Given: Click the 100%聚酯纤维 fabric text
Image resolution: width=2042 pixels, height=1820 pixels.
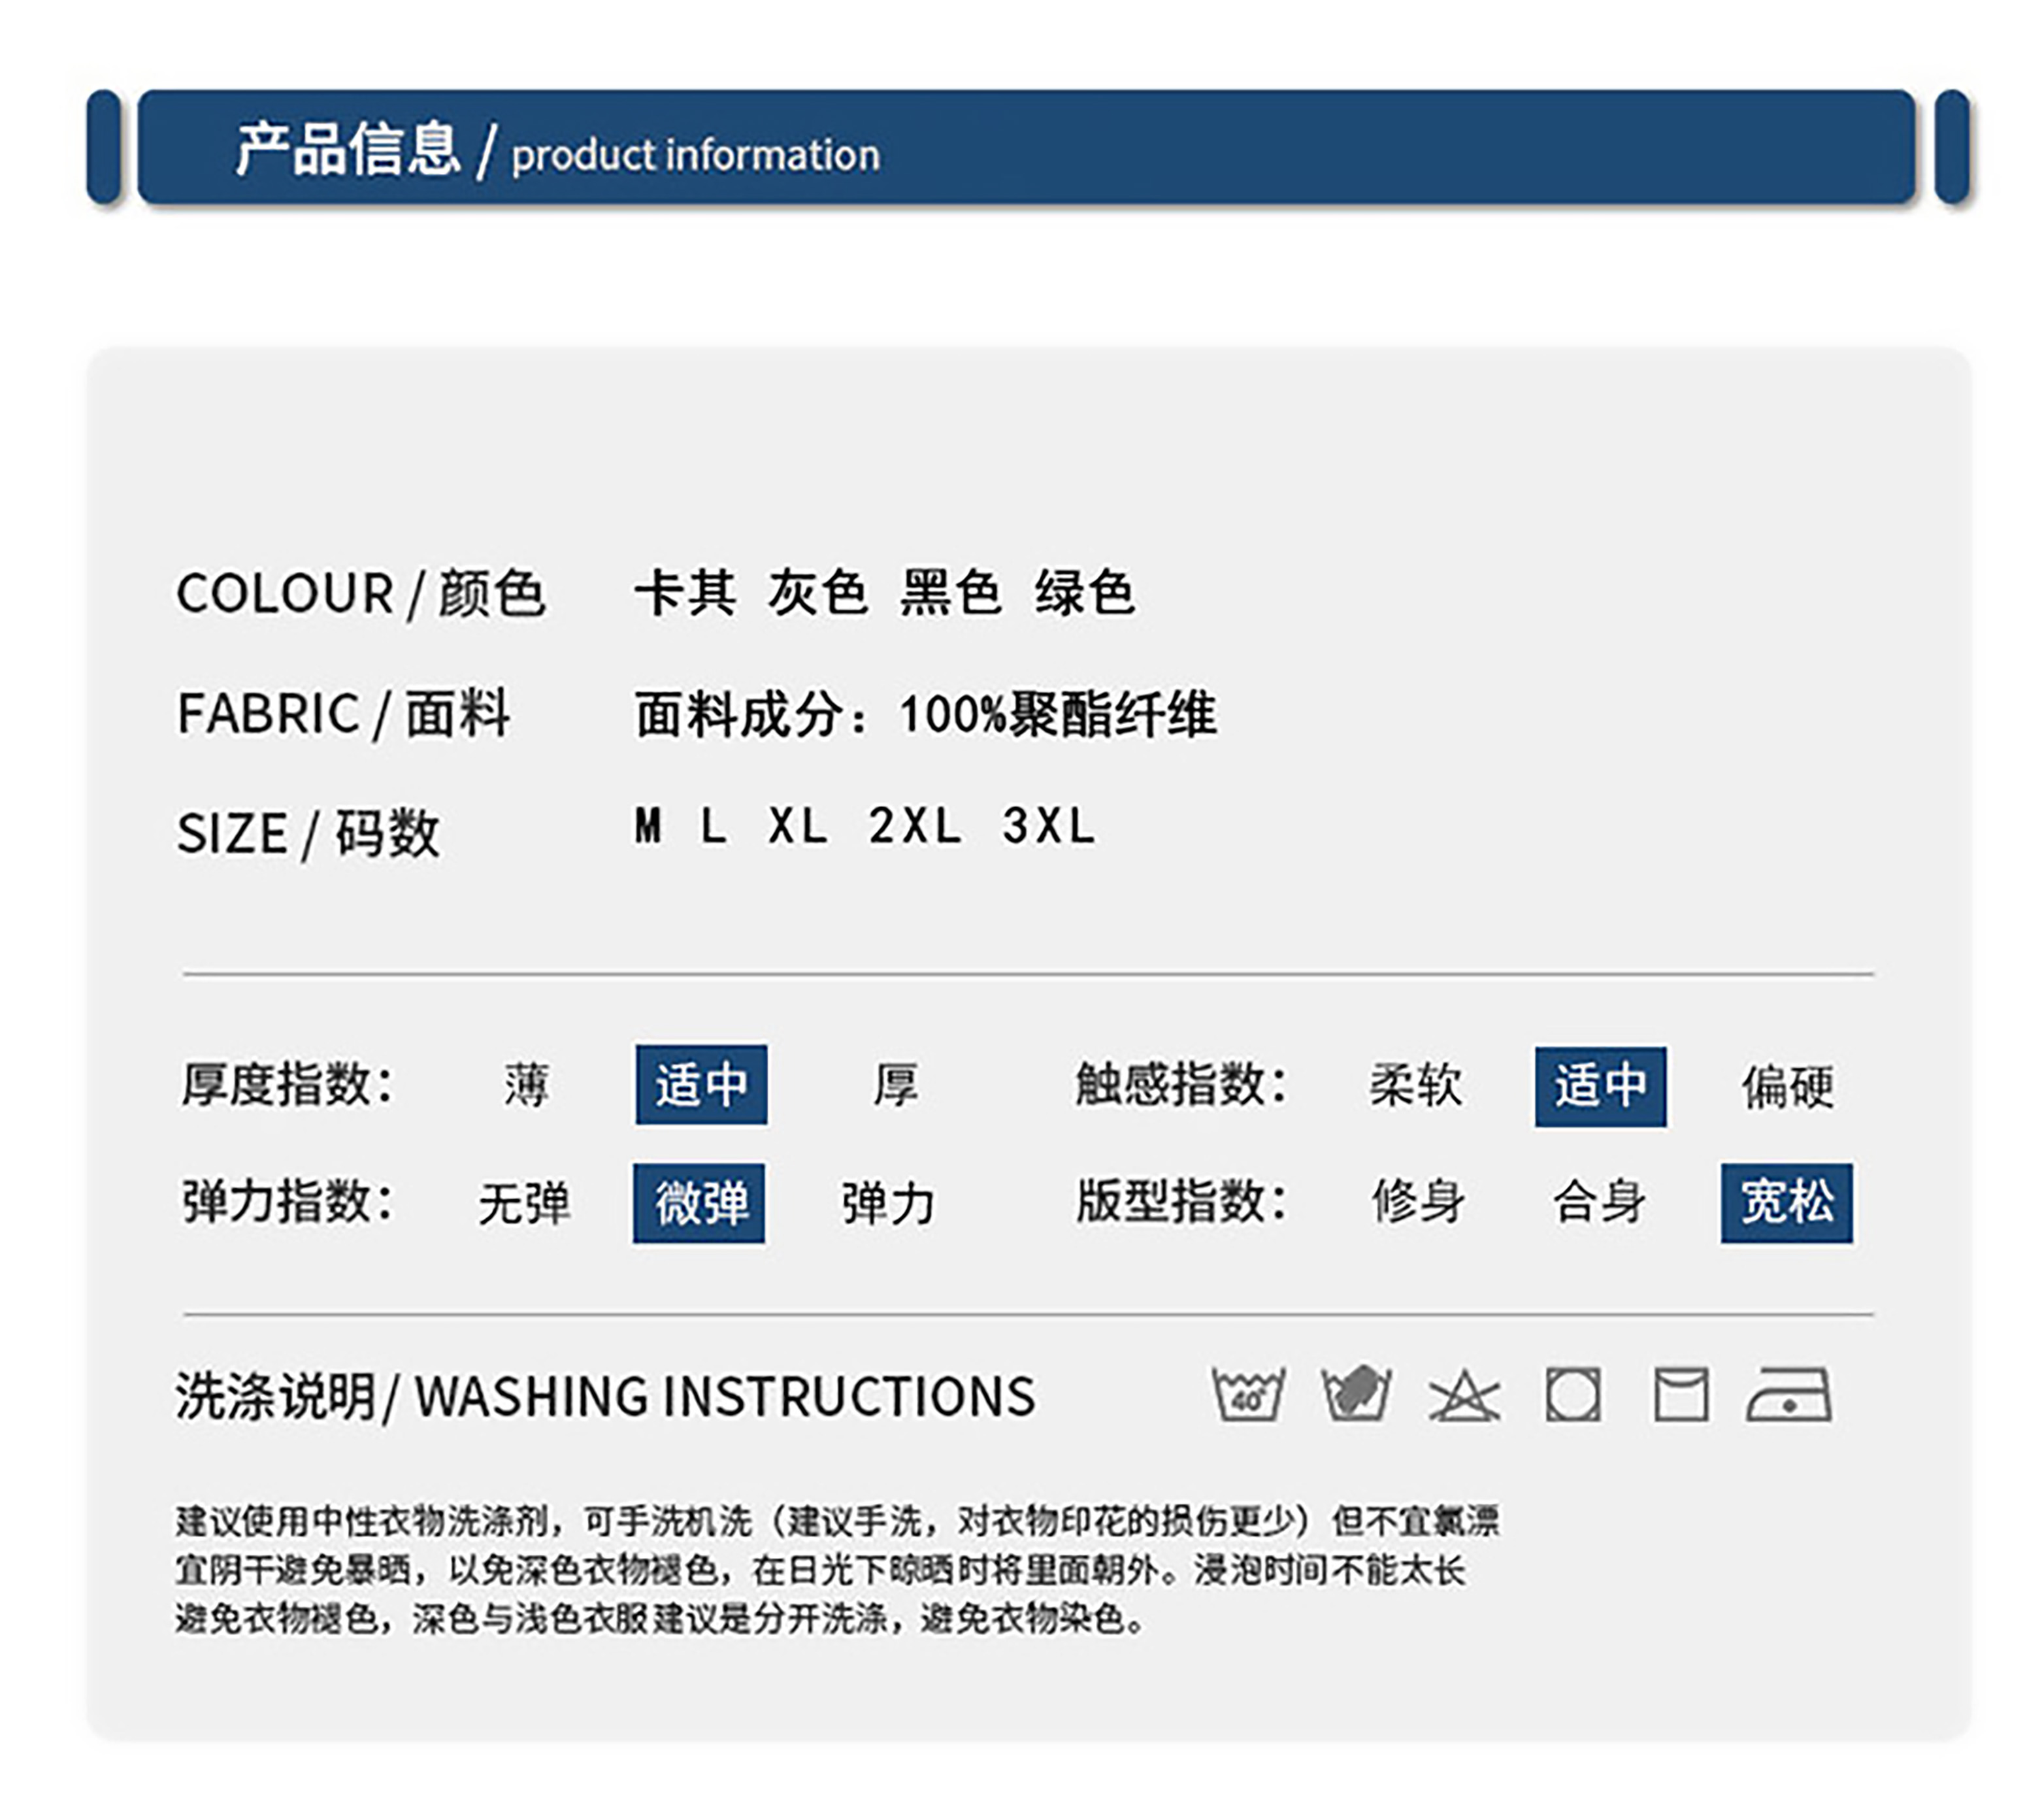Looking at the screenshot, I should point(1057,715).
